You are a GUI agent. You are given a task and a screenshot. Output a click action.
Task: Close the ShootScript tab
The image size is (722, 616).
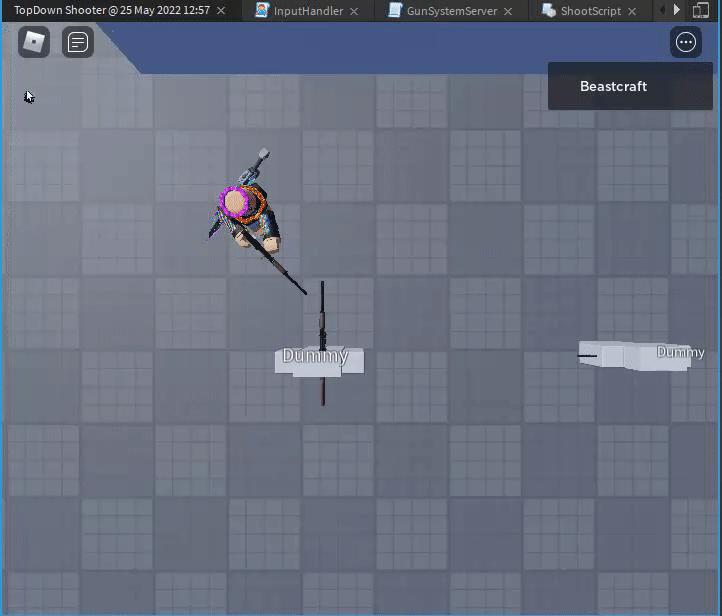coord(632,11)
